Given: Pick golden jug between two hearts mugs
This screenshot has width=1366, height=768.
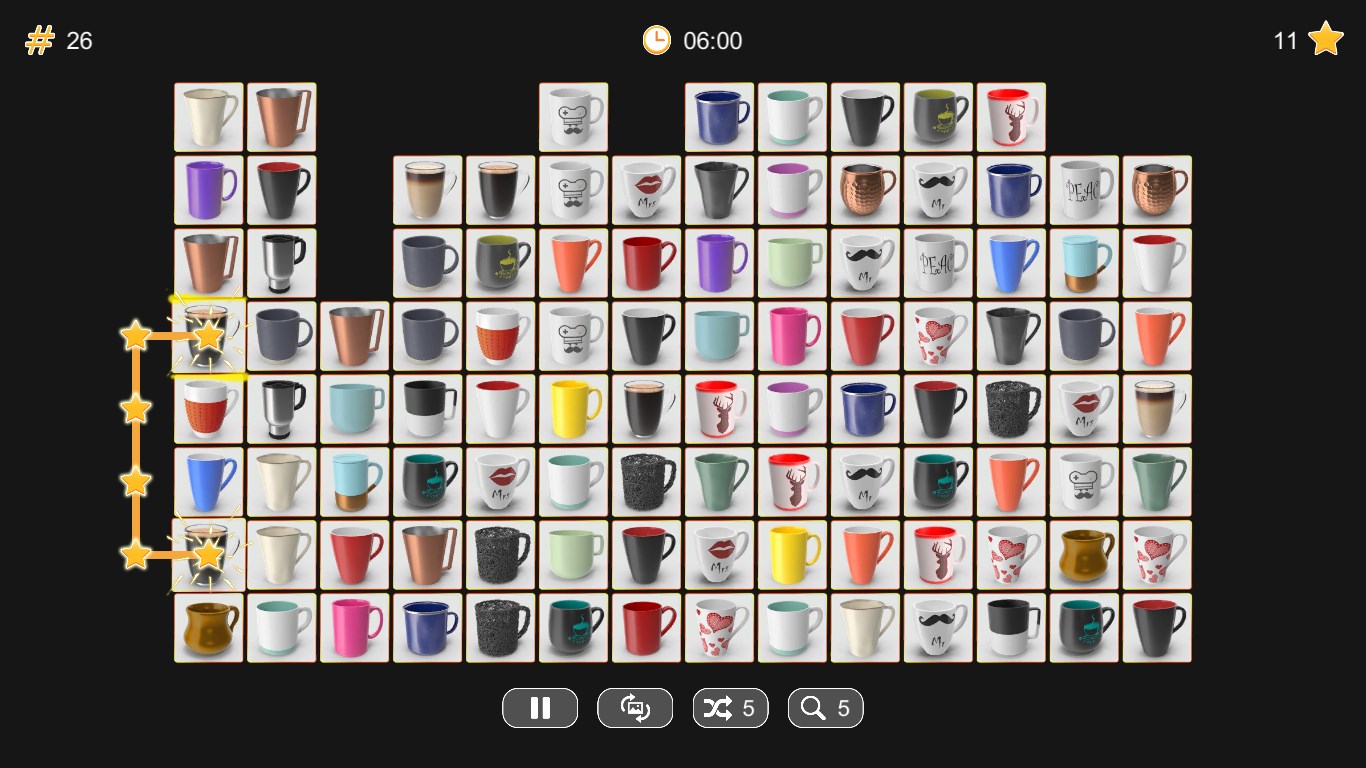Looking at the screenshot, I should (x=1084, y=555).
